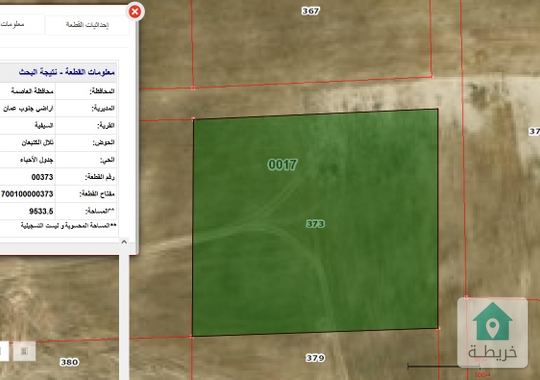
Task: Click the panel header معلومات القطعة - نتيجة البحث
Action: pos(66,72)
